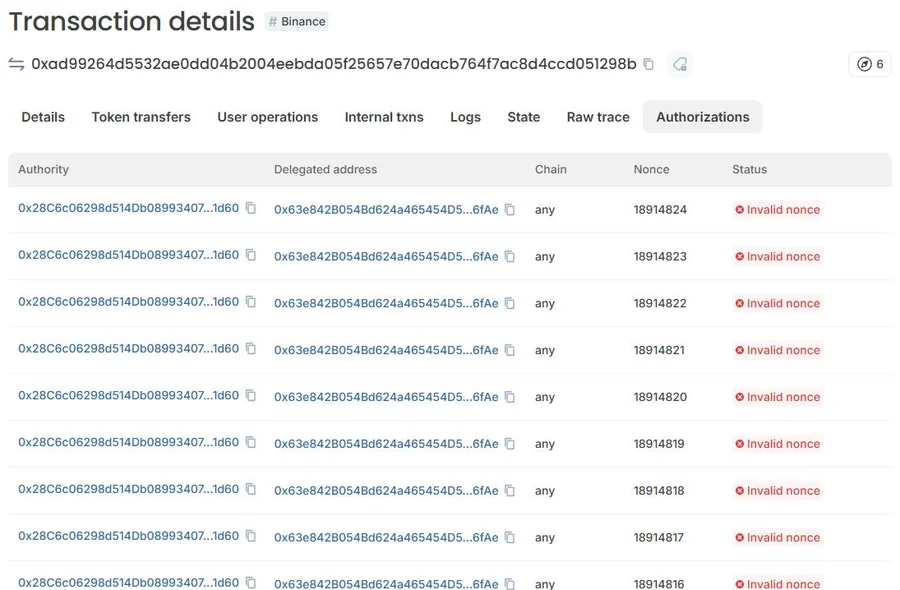Click Invalid nonce status for nonce 18914824

(778, 210)
